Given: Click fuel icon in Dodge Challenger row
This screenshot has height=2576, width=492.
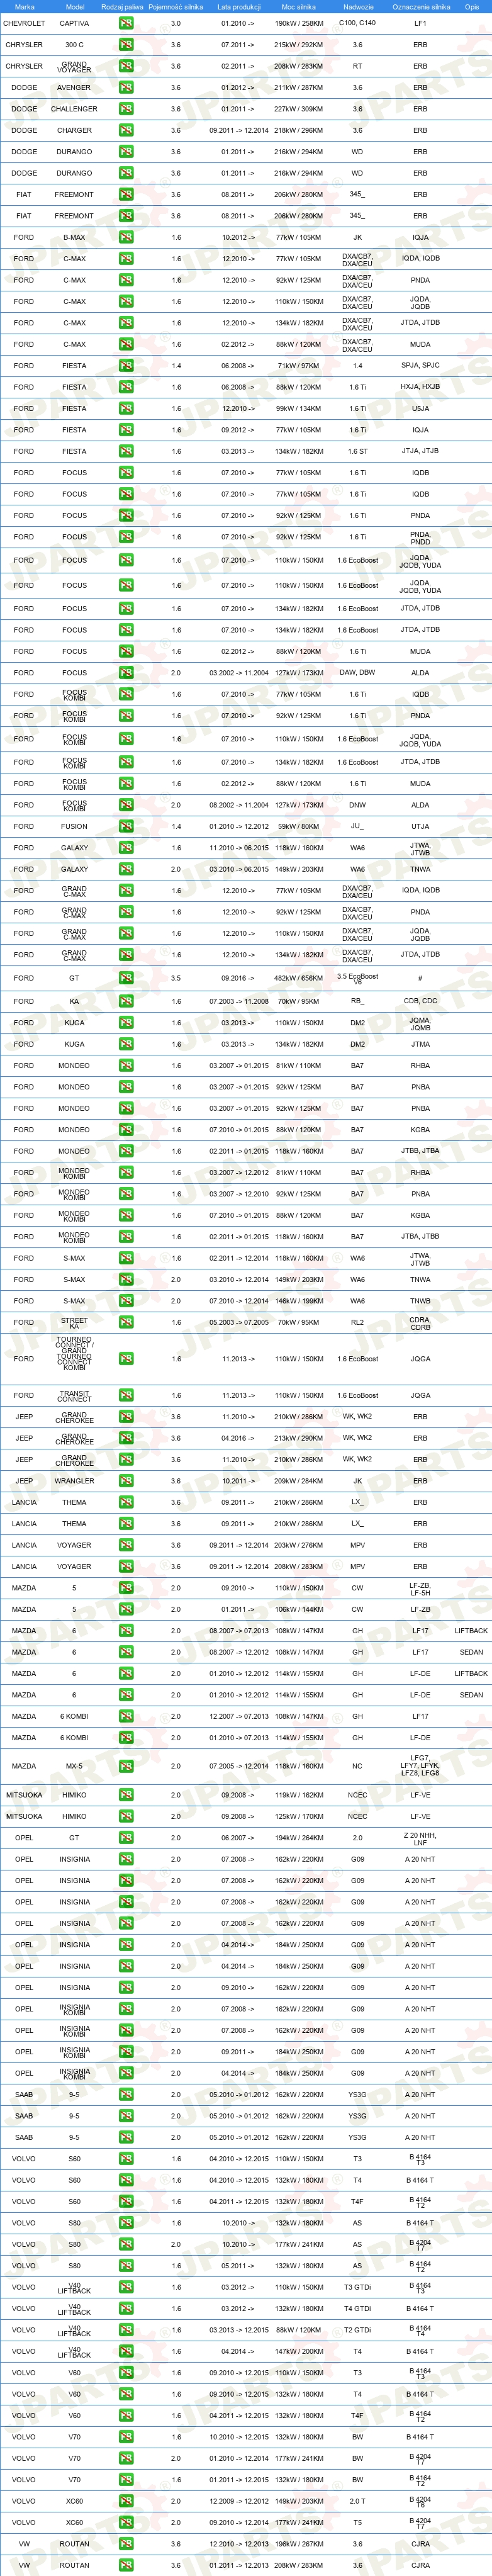Looking at the screenshot, I should pyautogui.click(x=126, y=109).
